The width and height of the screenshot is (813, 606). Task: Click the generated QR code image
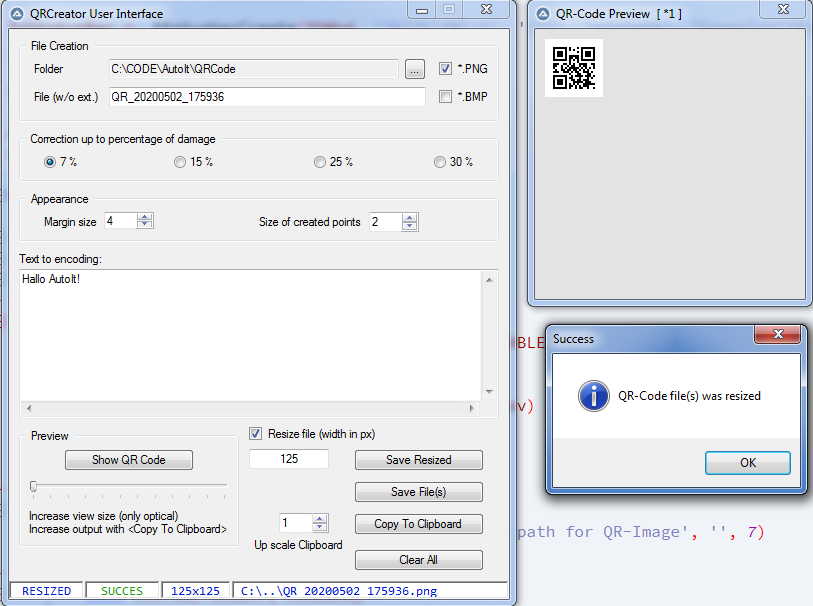(574, 69)
